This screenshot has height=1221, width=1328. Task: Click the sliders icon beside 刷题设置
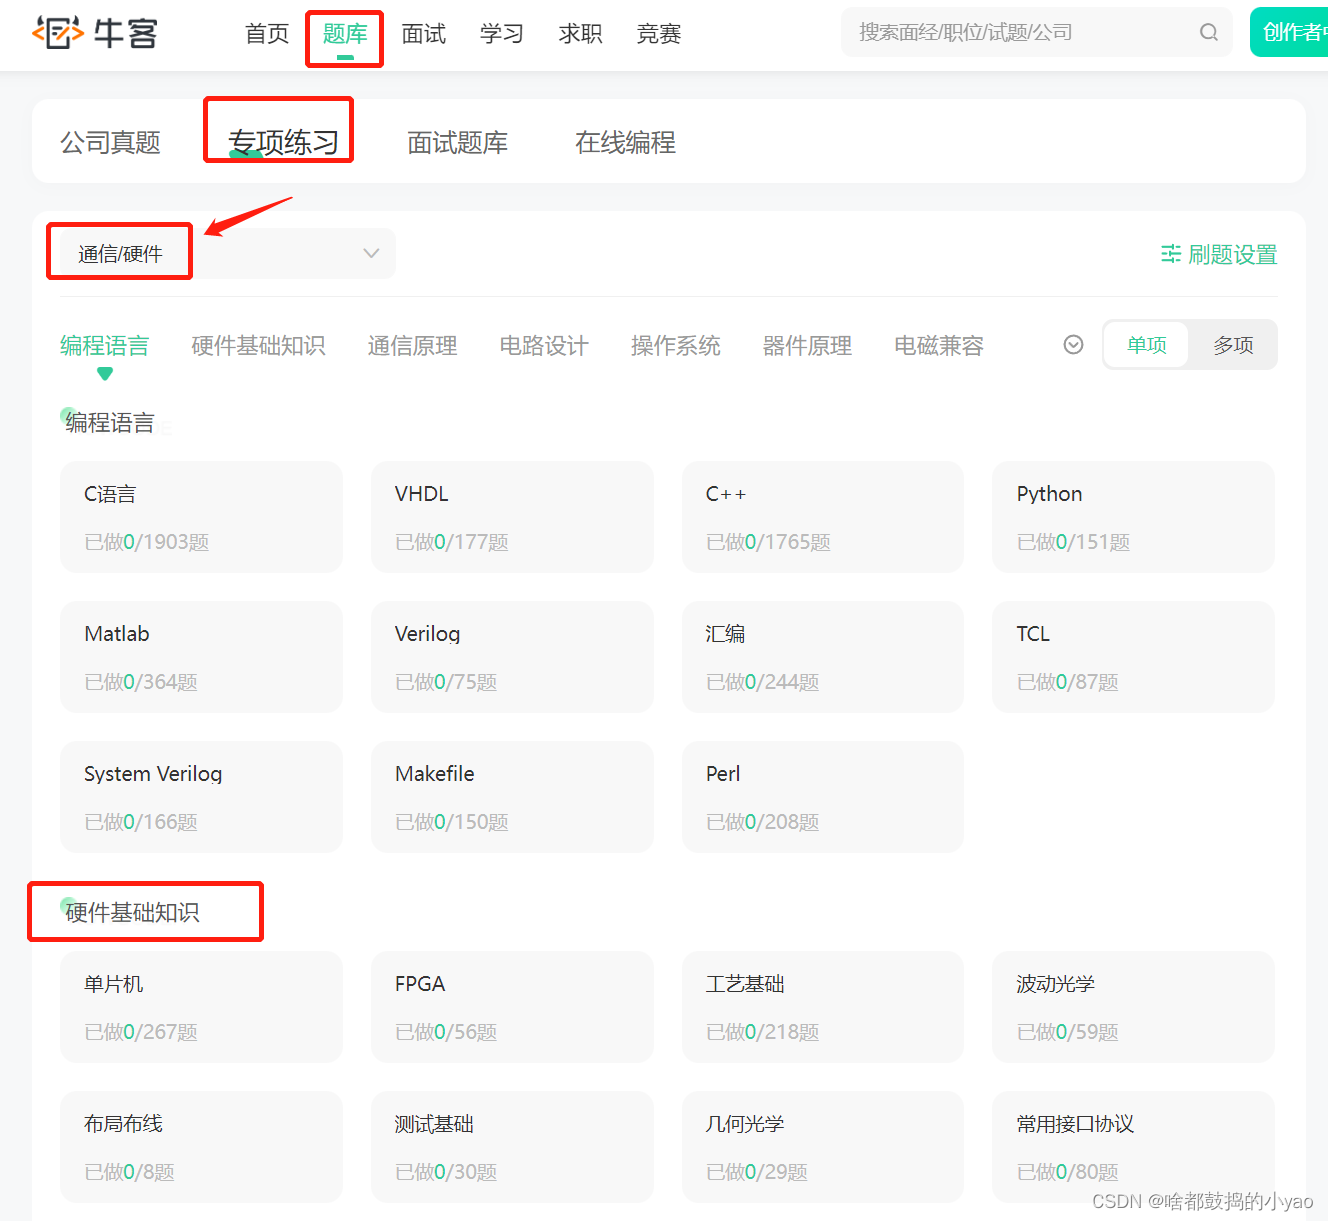[1170, 254]
